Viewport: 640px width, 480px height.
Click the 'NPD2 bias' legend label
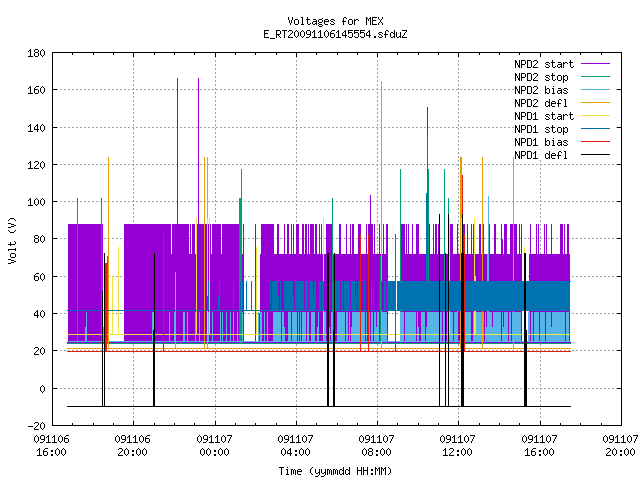[541, 90]
